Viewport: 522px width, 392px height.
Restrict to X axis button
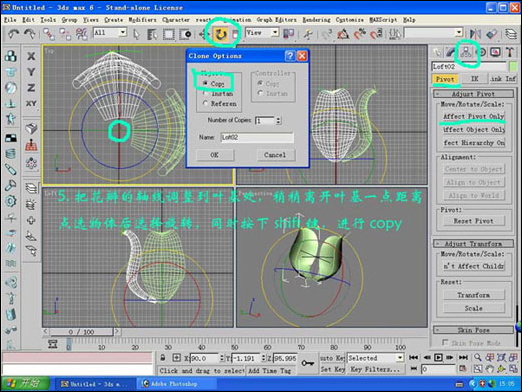point(31,56)
